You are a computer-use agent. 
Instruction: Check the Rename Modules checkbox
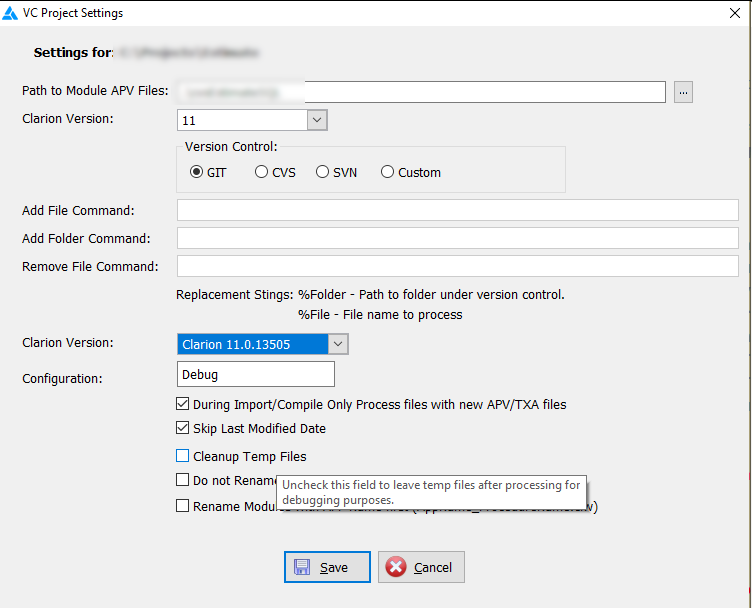tap(183, 506)
